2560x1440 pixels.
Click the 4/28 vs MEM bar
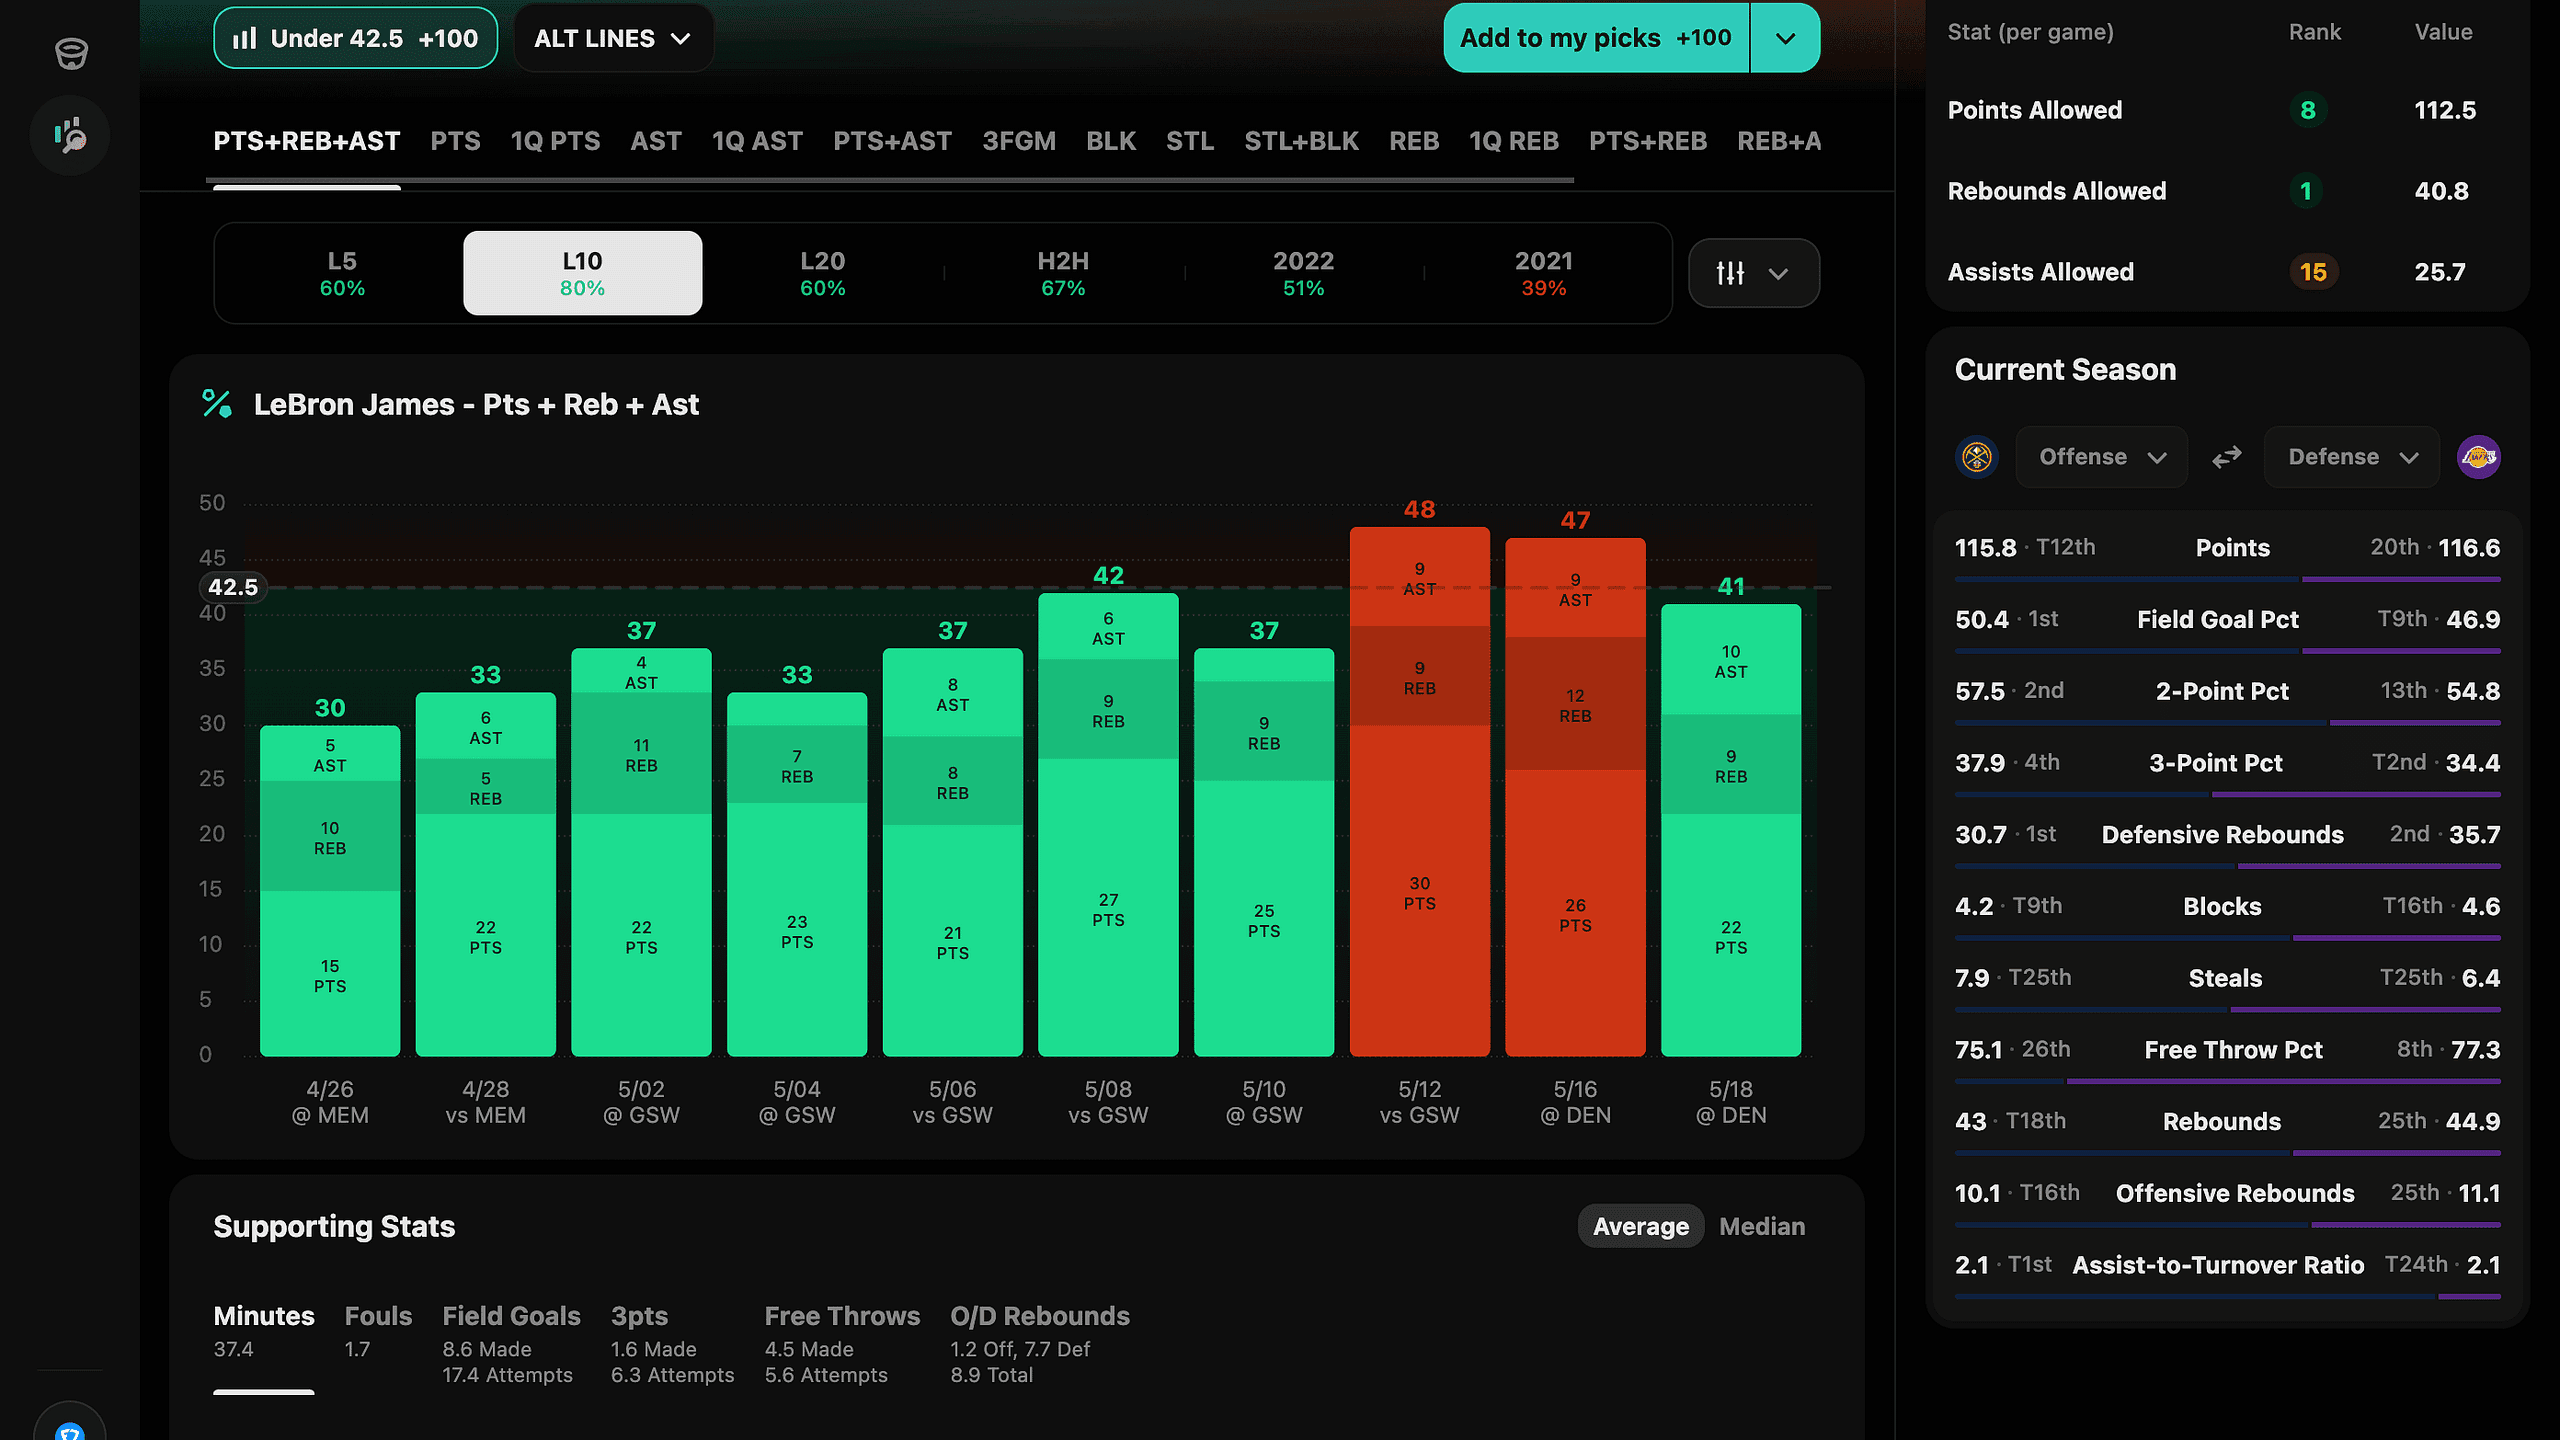486,874
